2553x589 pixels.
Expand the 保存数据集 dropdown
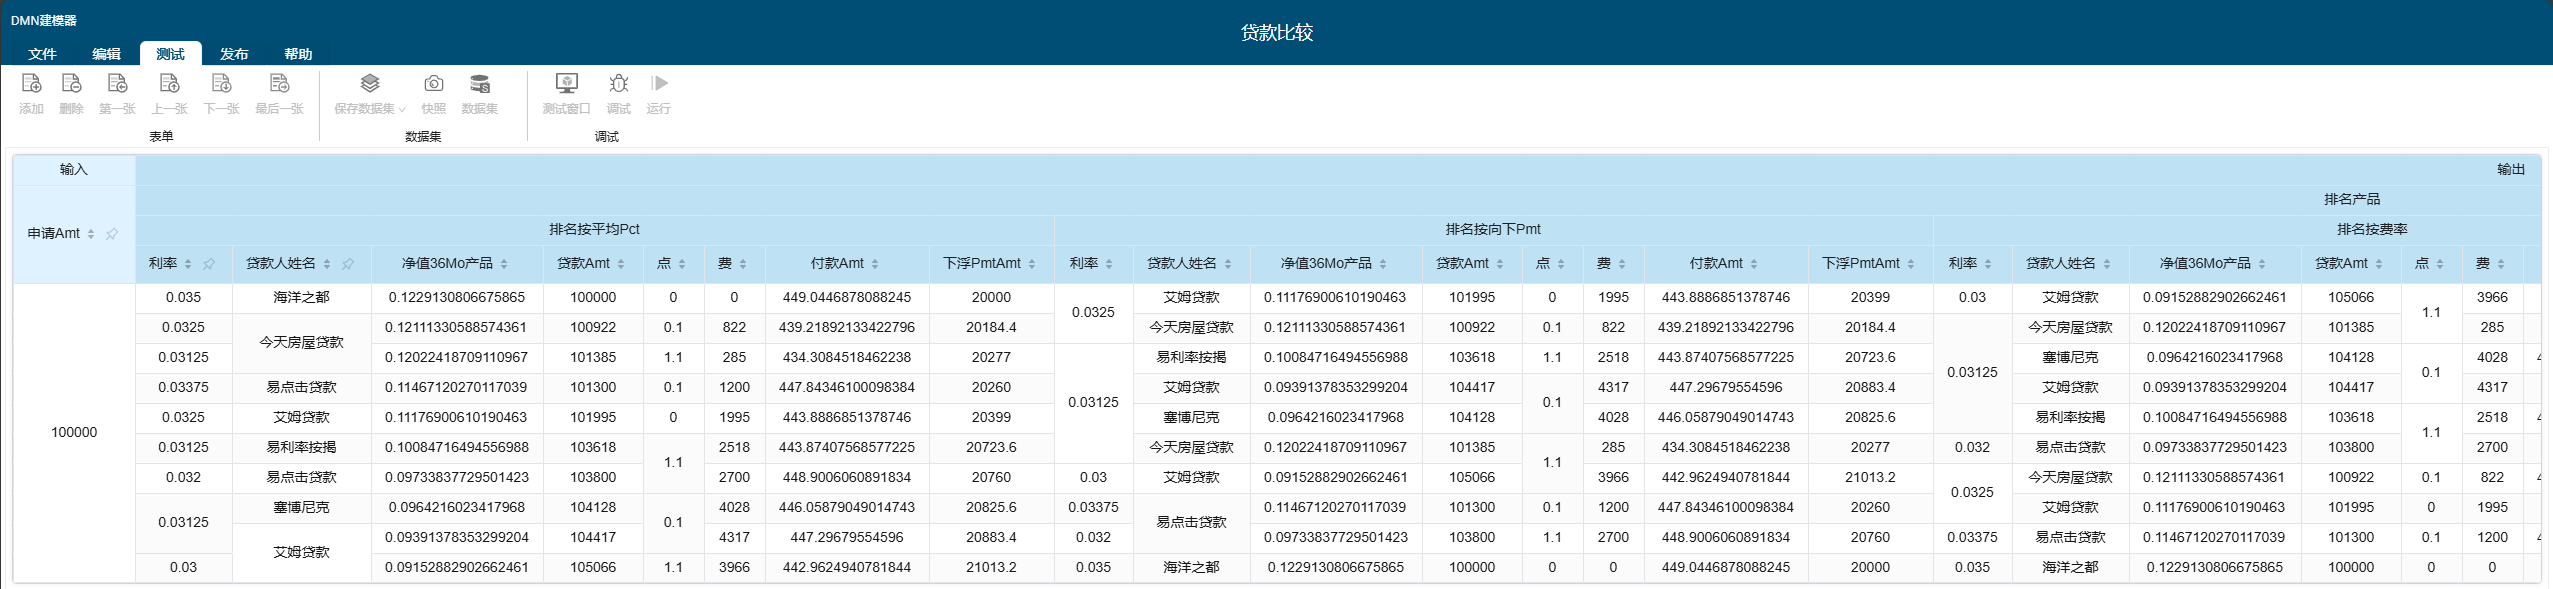402,109
